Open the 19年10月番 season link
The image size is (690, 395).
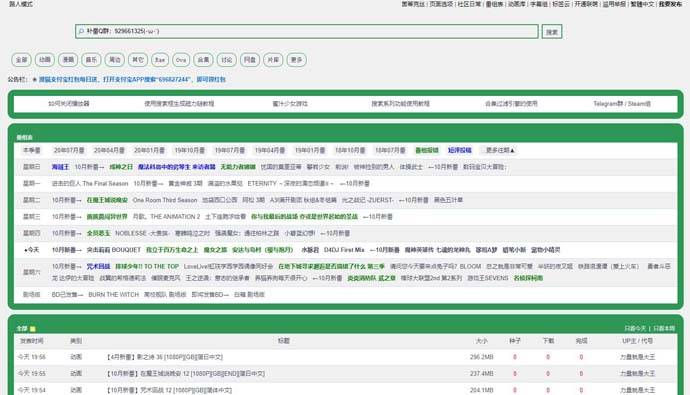(190, 150)
